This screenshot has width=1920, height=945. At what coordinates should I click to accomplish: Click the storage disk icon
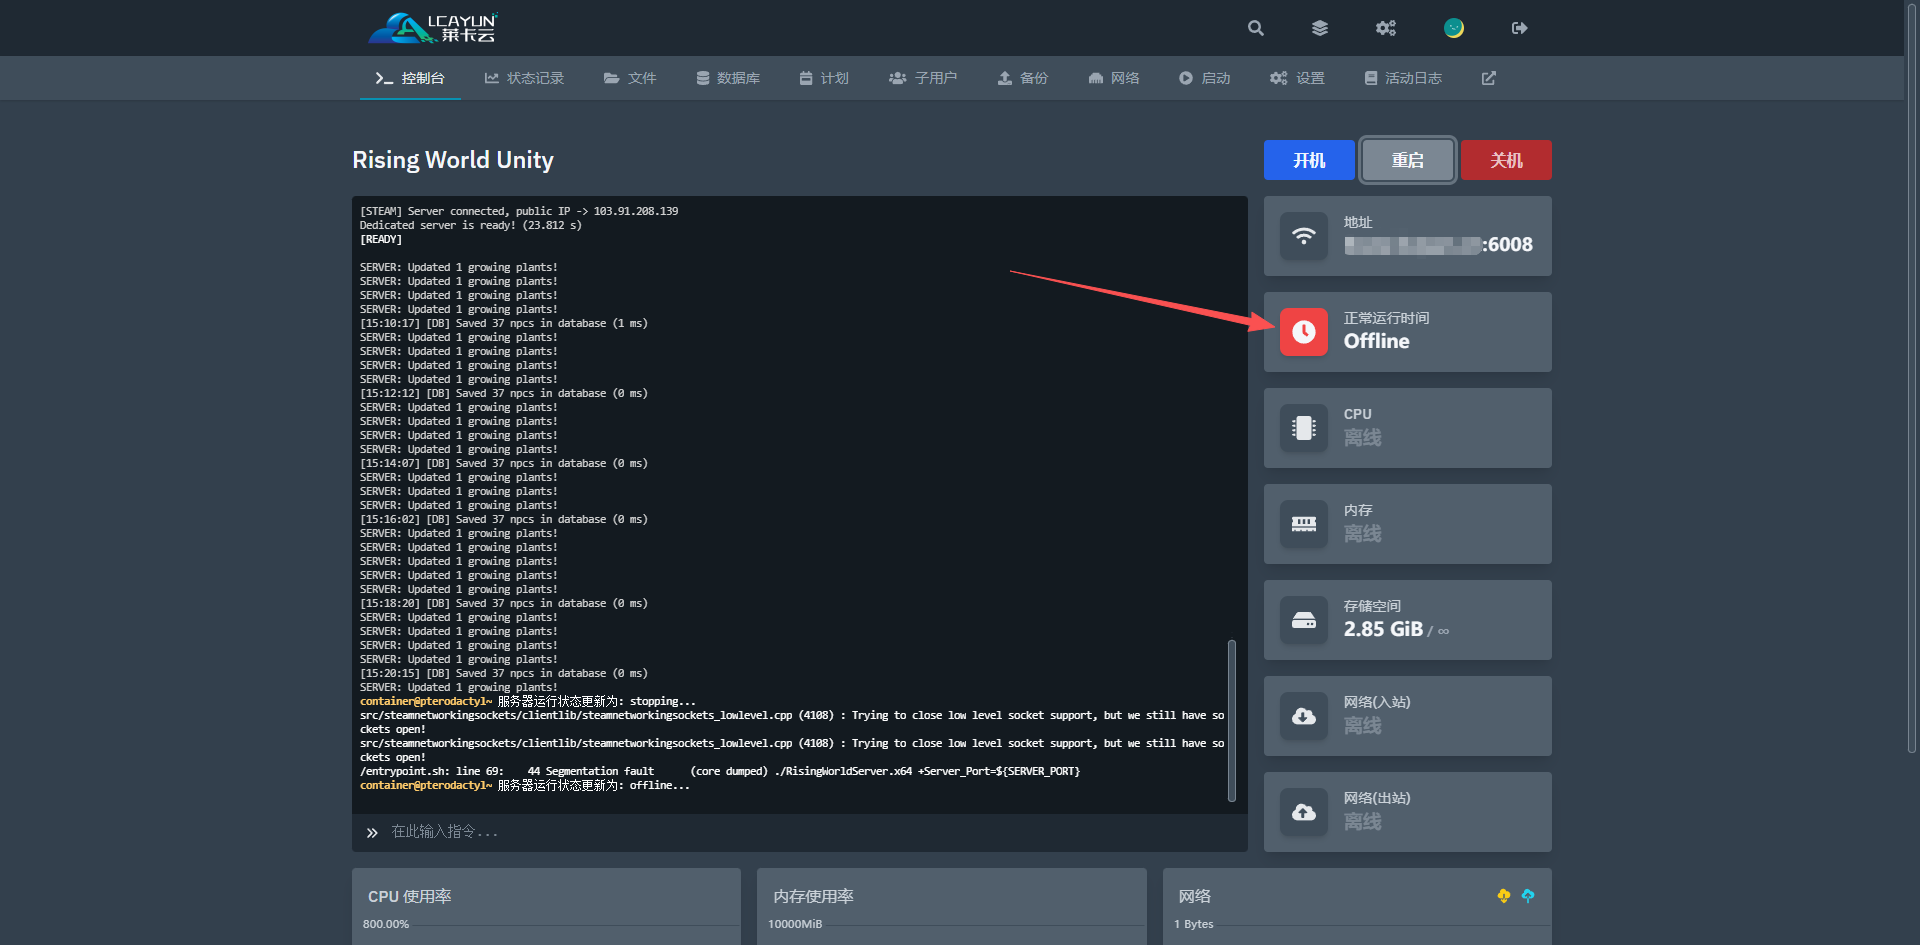1304,620
